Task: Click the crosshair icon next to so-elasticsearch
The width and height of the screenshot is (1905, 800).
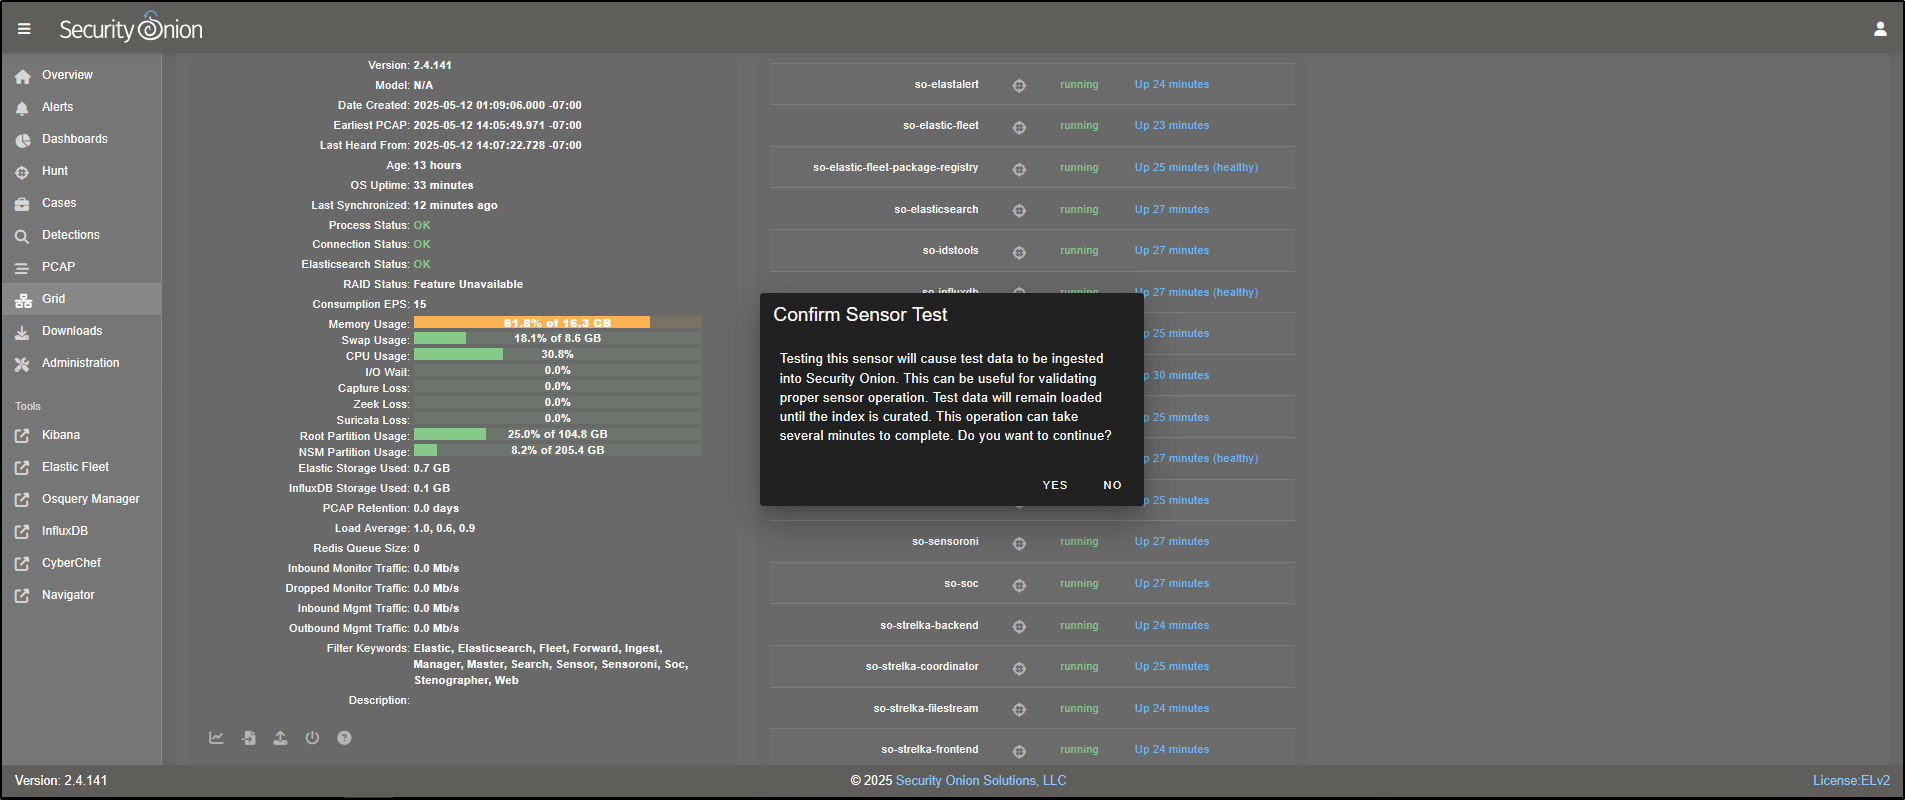Action: [1019, 211]
